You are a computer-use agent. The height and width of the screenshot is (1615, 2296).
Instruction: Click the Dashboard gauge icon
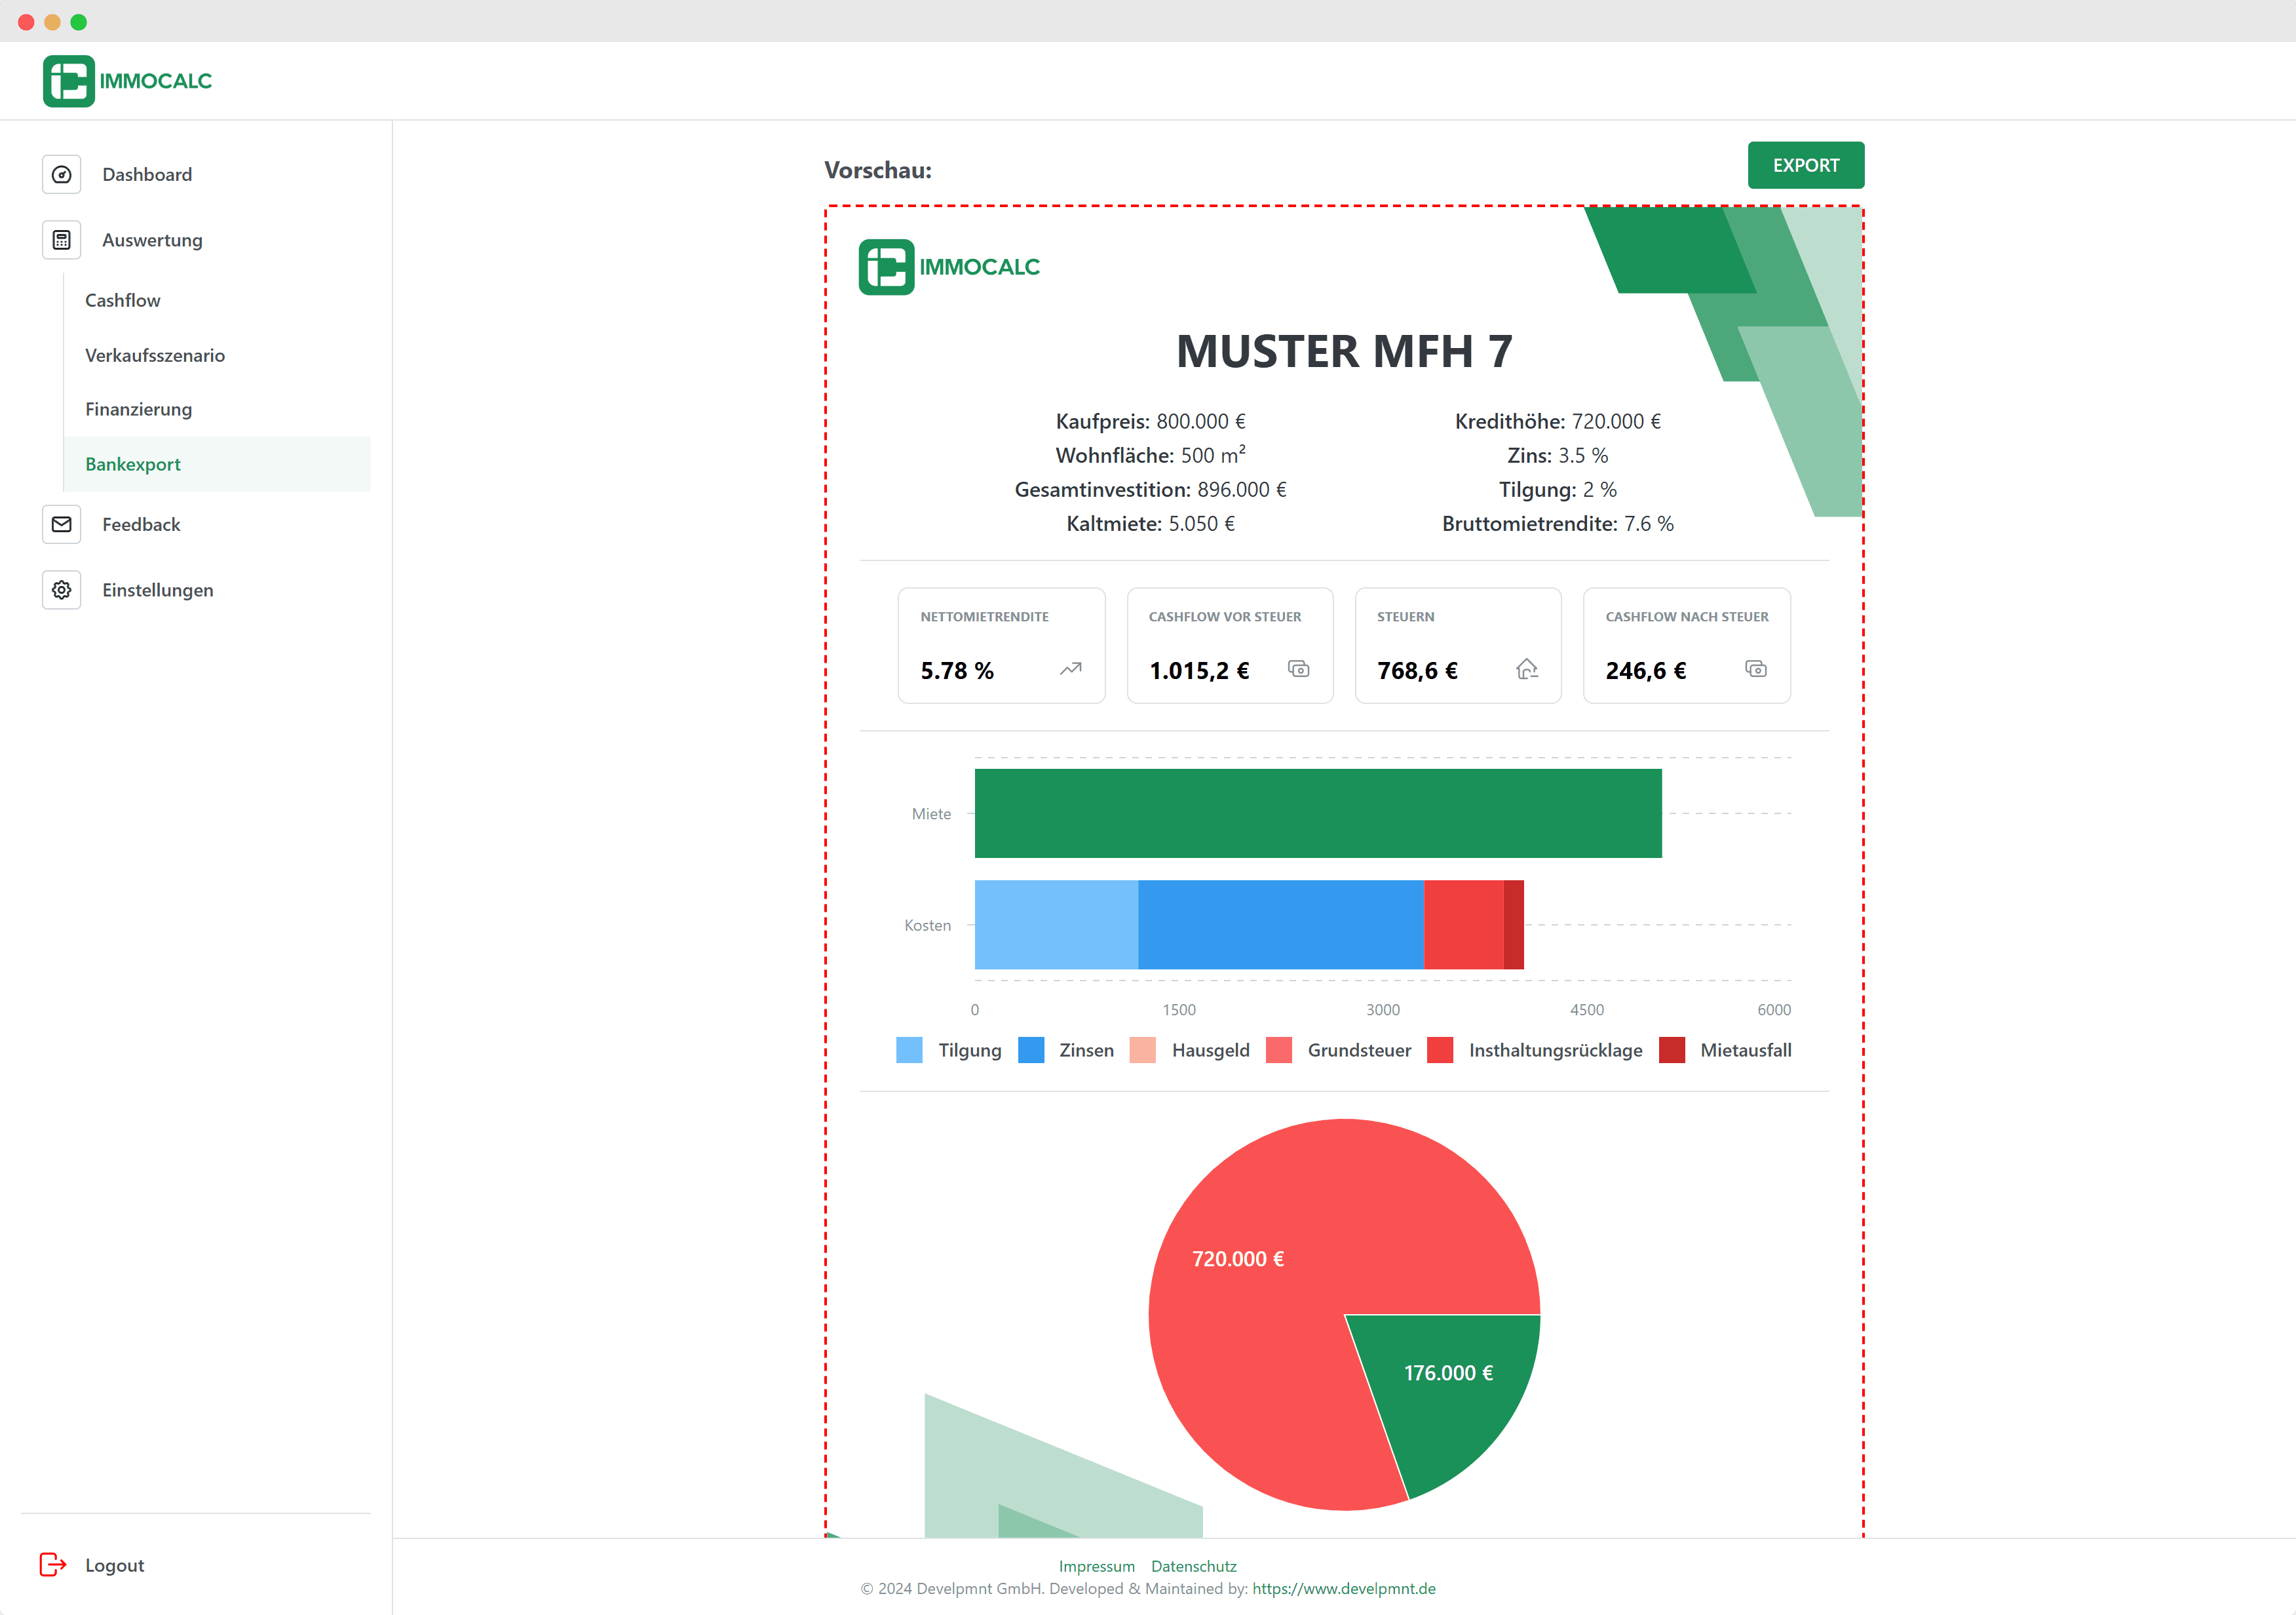pyautogui.click(x=61, y=174)
